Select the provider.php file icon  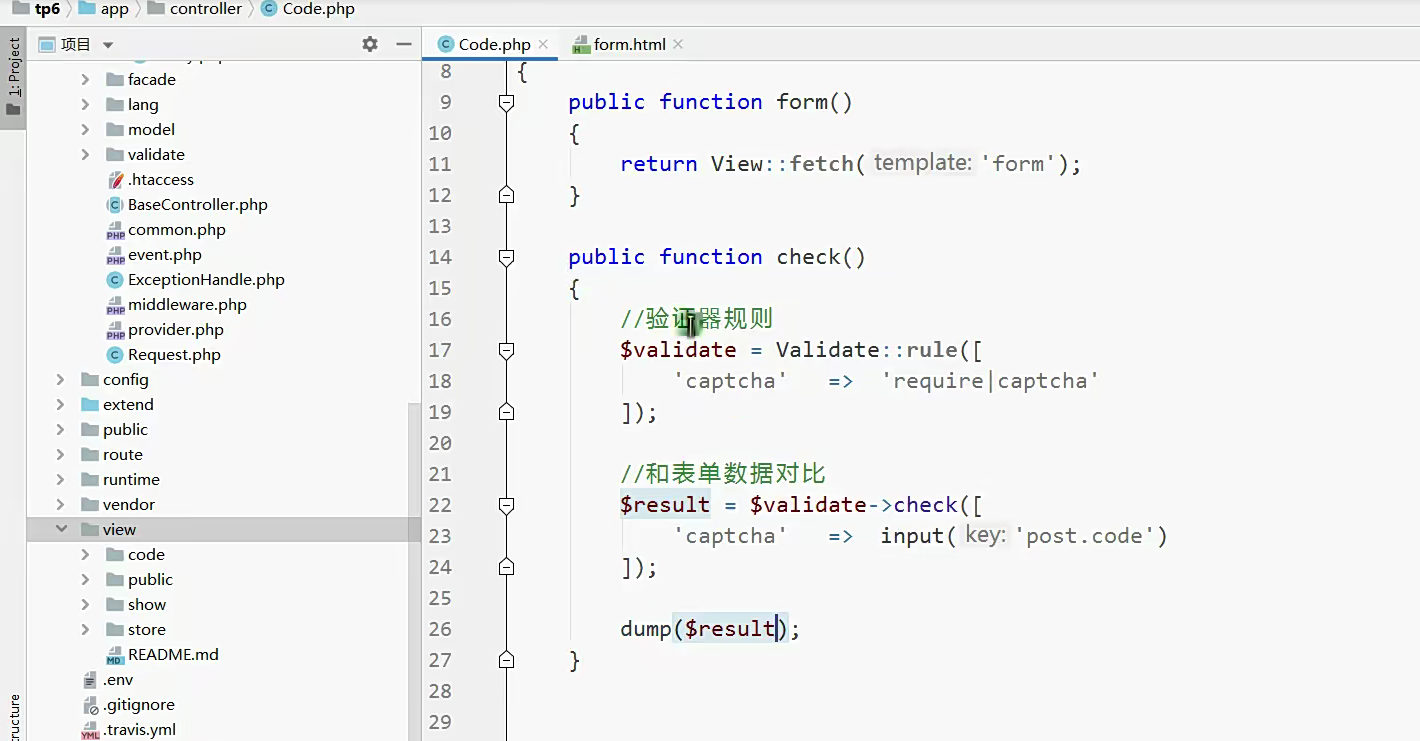115,329
